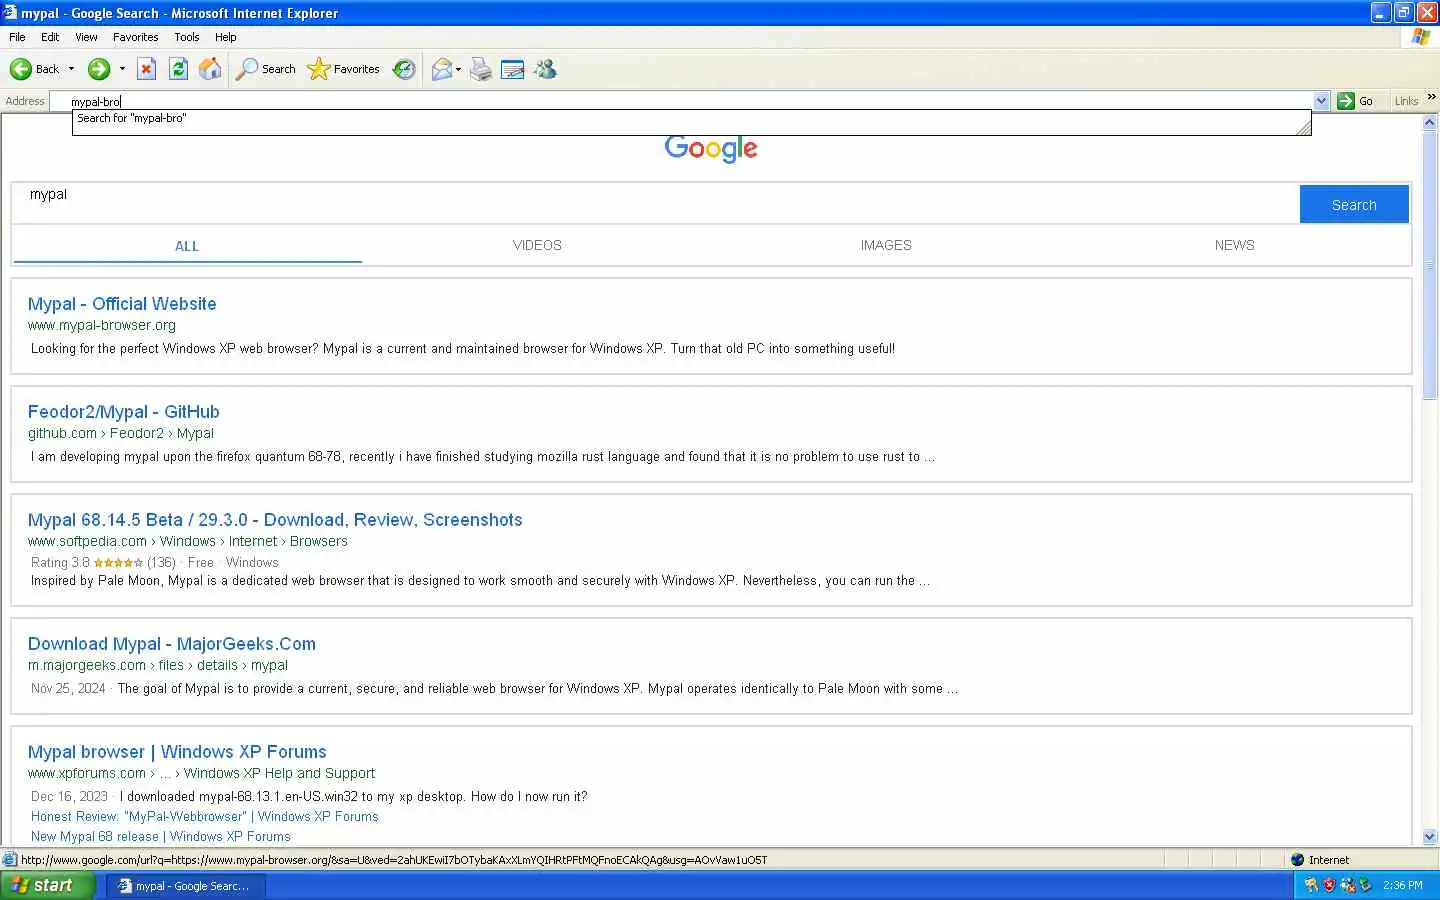Switch to the ALL results tab

(x=187, y=246)
